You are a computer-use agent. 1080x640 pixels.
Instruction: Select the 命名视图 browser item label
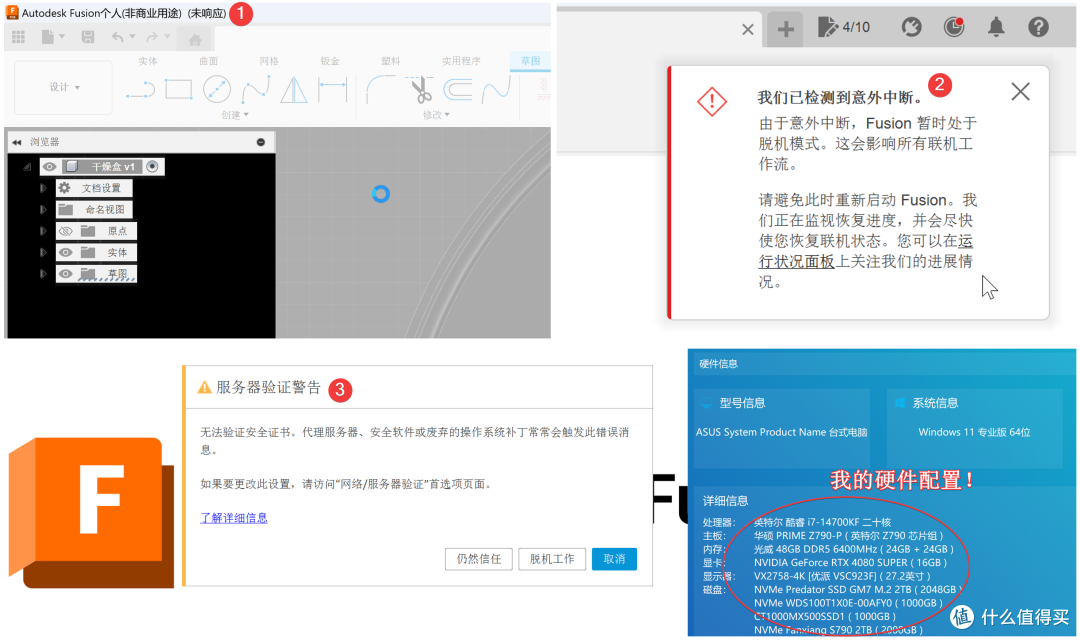pos(105,209)
